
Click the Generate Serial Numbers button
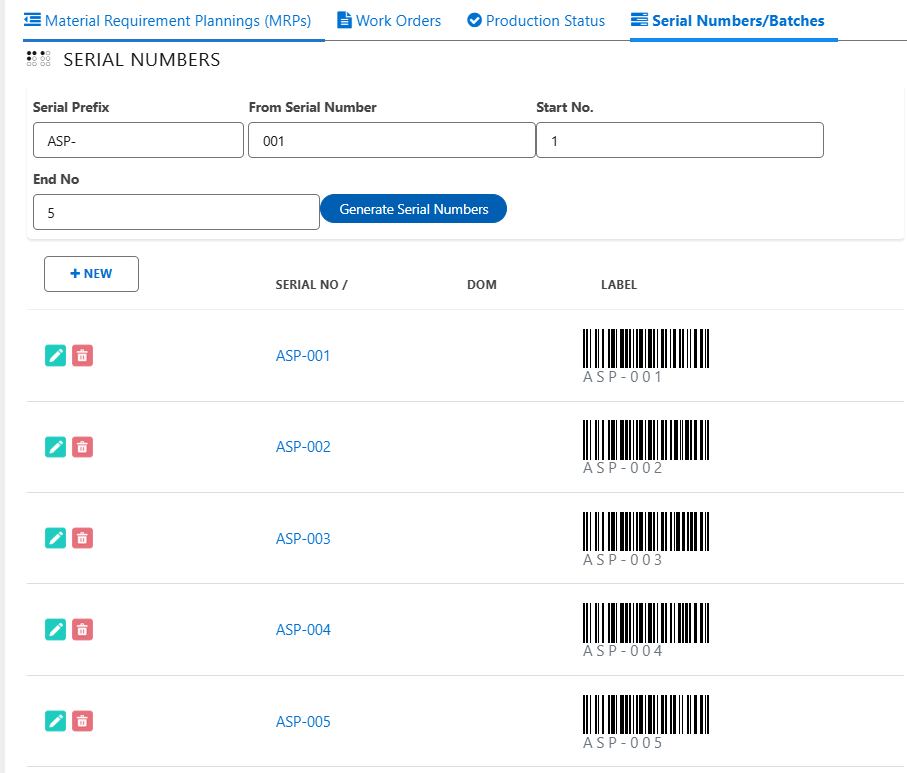click(x=413, y=209)
